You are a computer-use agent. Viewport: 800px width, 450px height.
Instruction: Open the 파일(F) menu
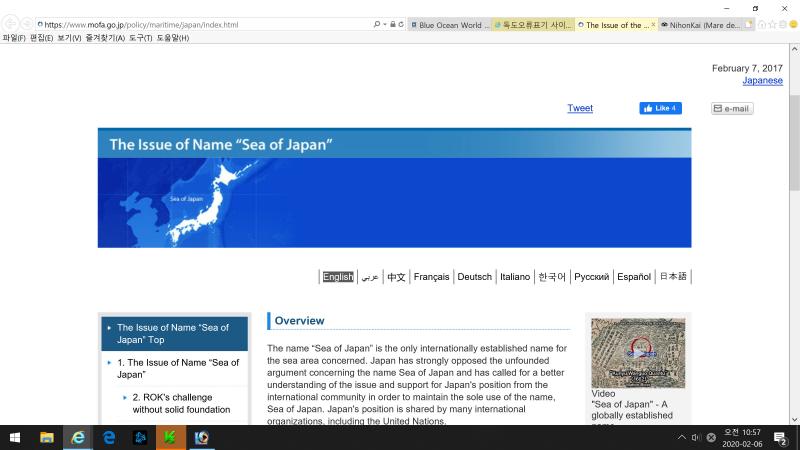click(x=14, y=38)
